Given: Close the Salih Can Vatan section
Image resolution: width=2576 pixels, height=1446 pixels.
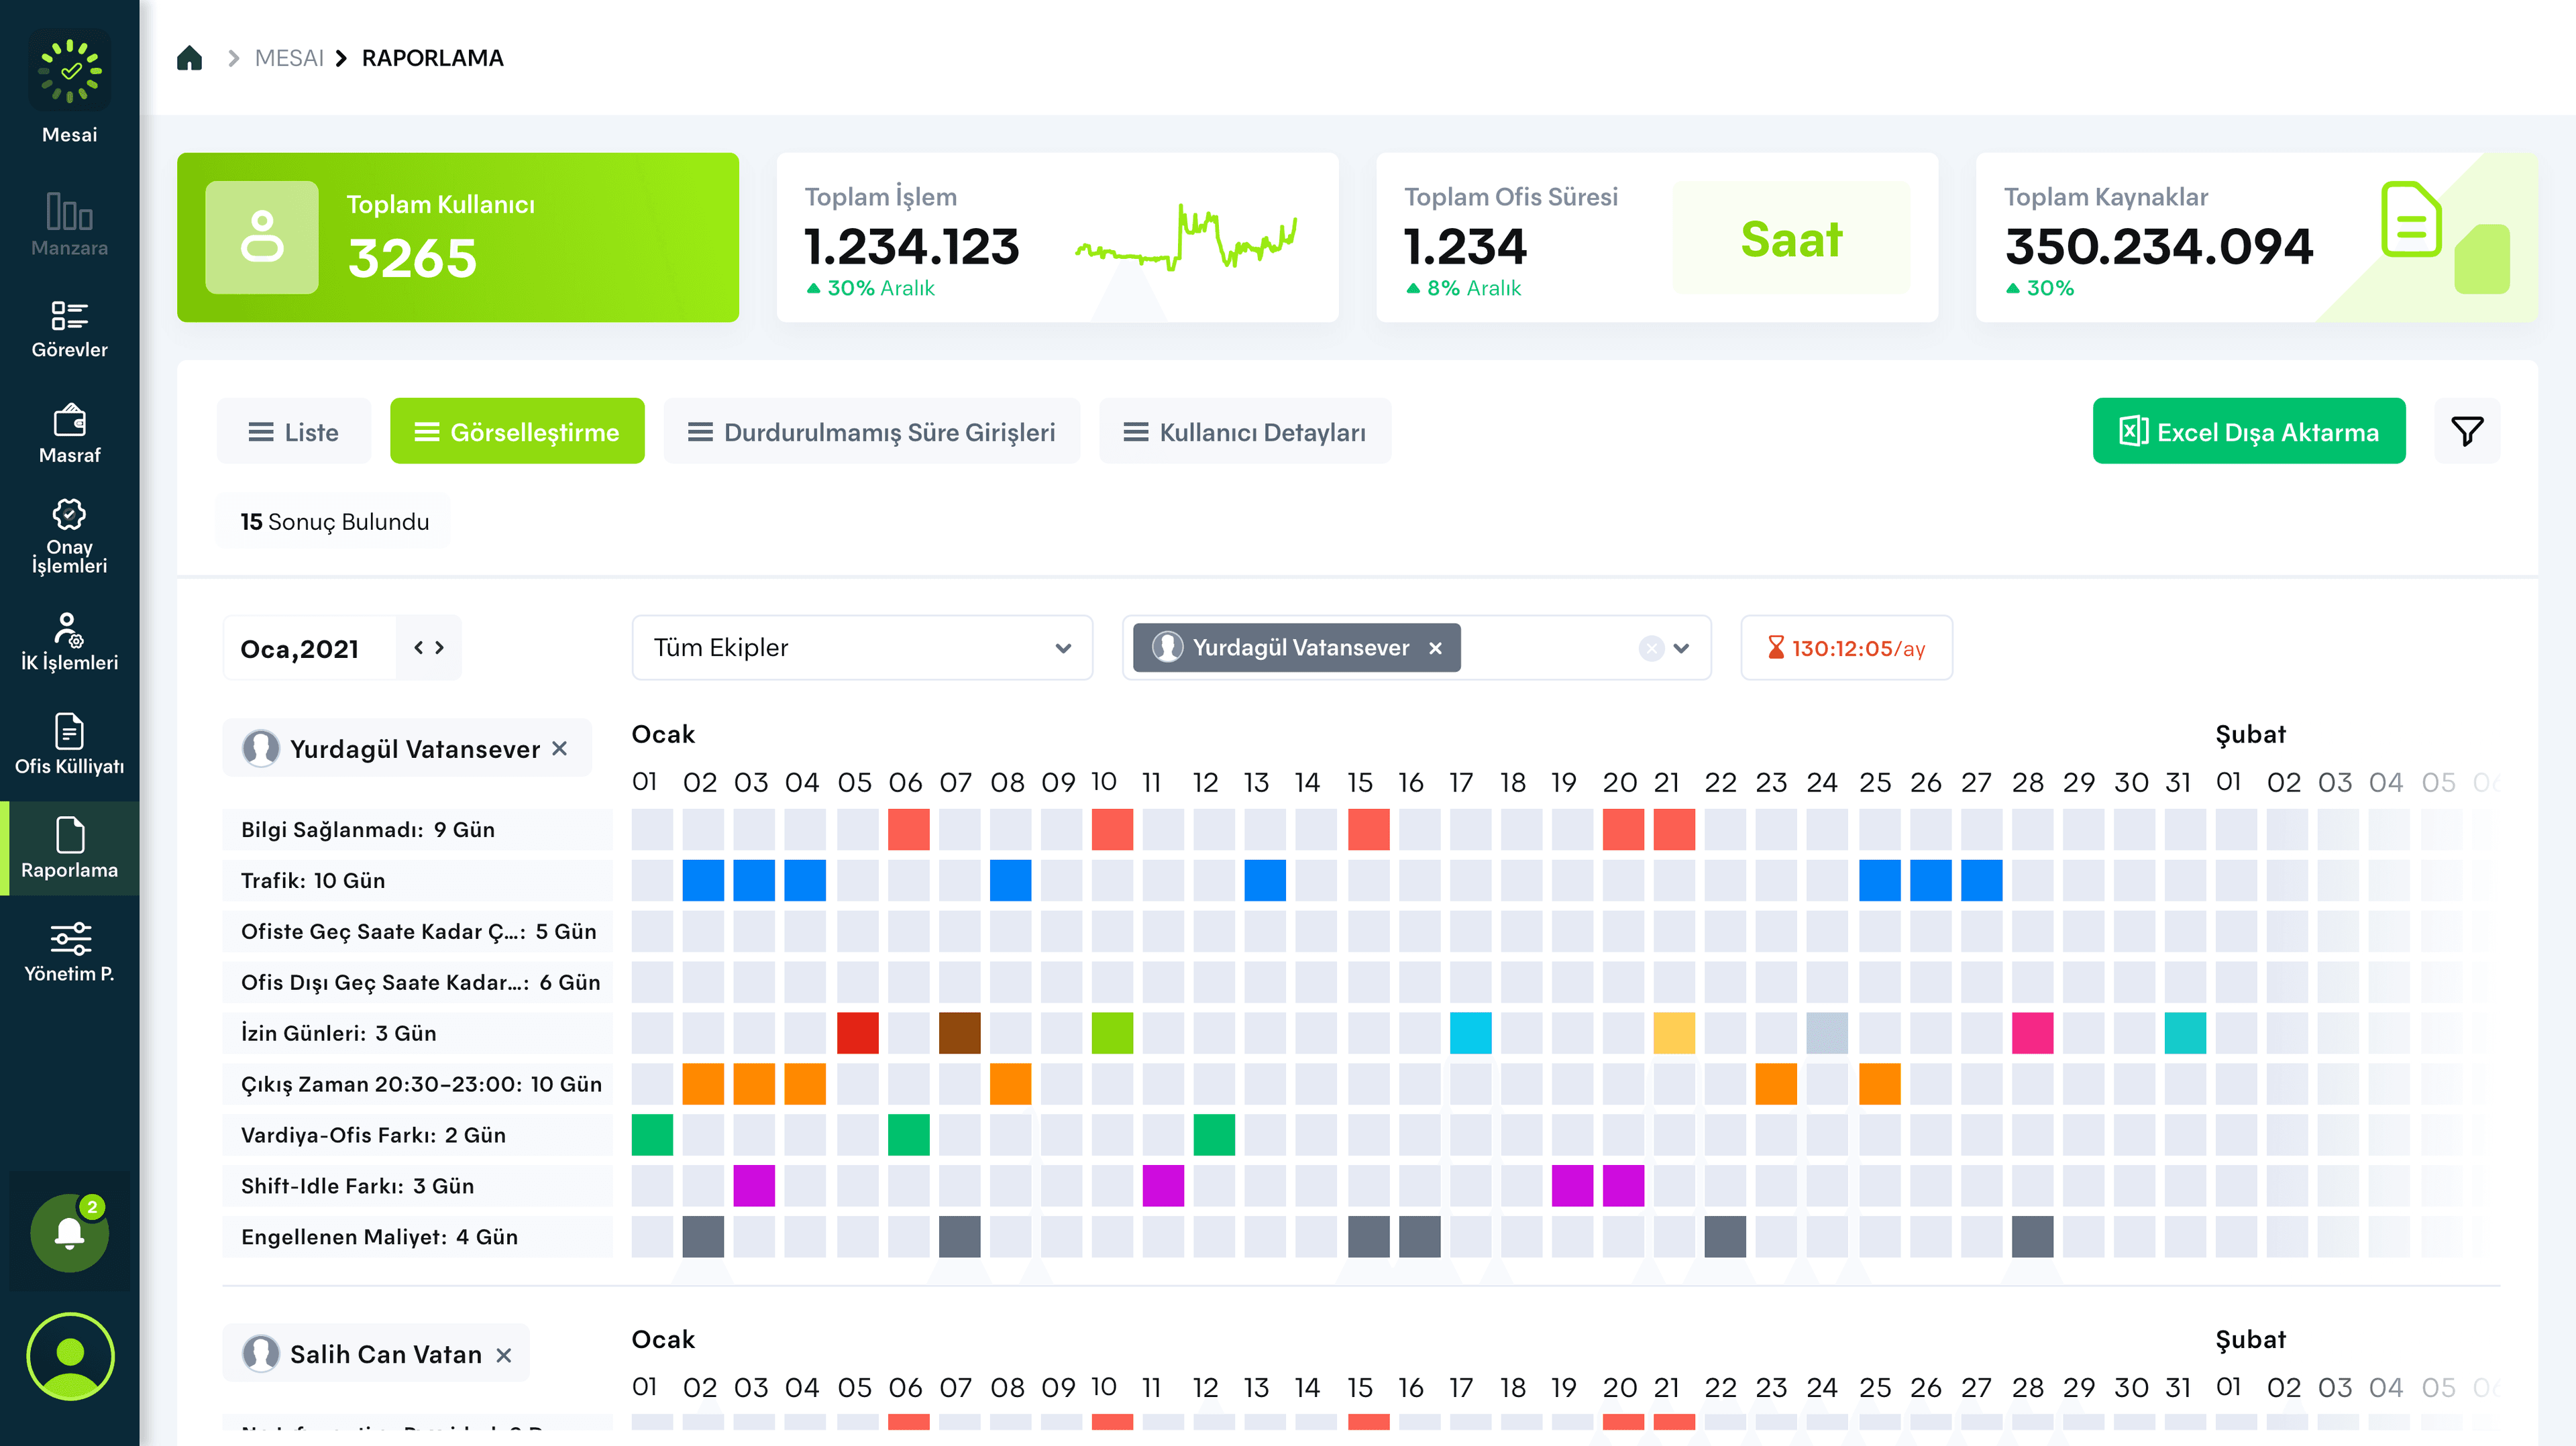Looking at the screenshot, I should coord(504,1355).
